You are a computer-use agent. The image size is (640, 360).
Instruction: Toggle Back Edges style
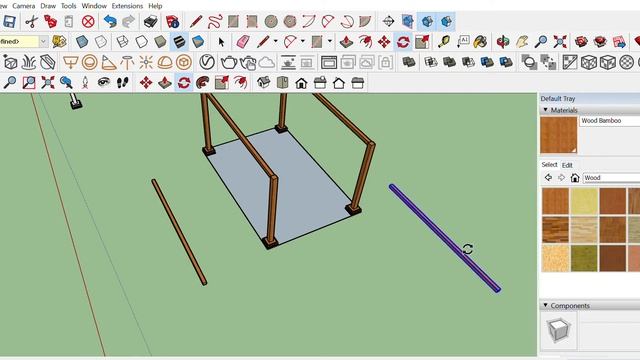(101, 42)
